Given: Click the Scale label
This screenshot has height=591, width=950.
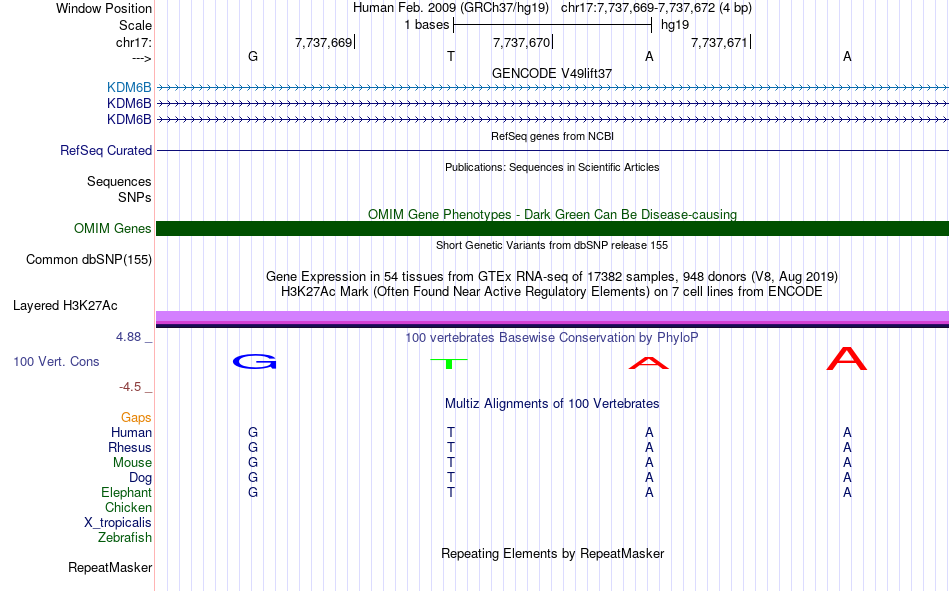Looking at the screenshot, I should [135, 25].
